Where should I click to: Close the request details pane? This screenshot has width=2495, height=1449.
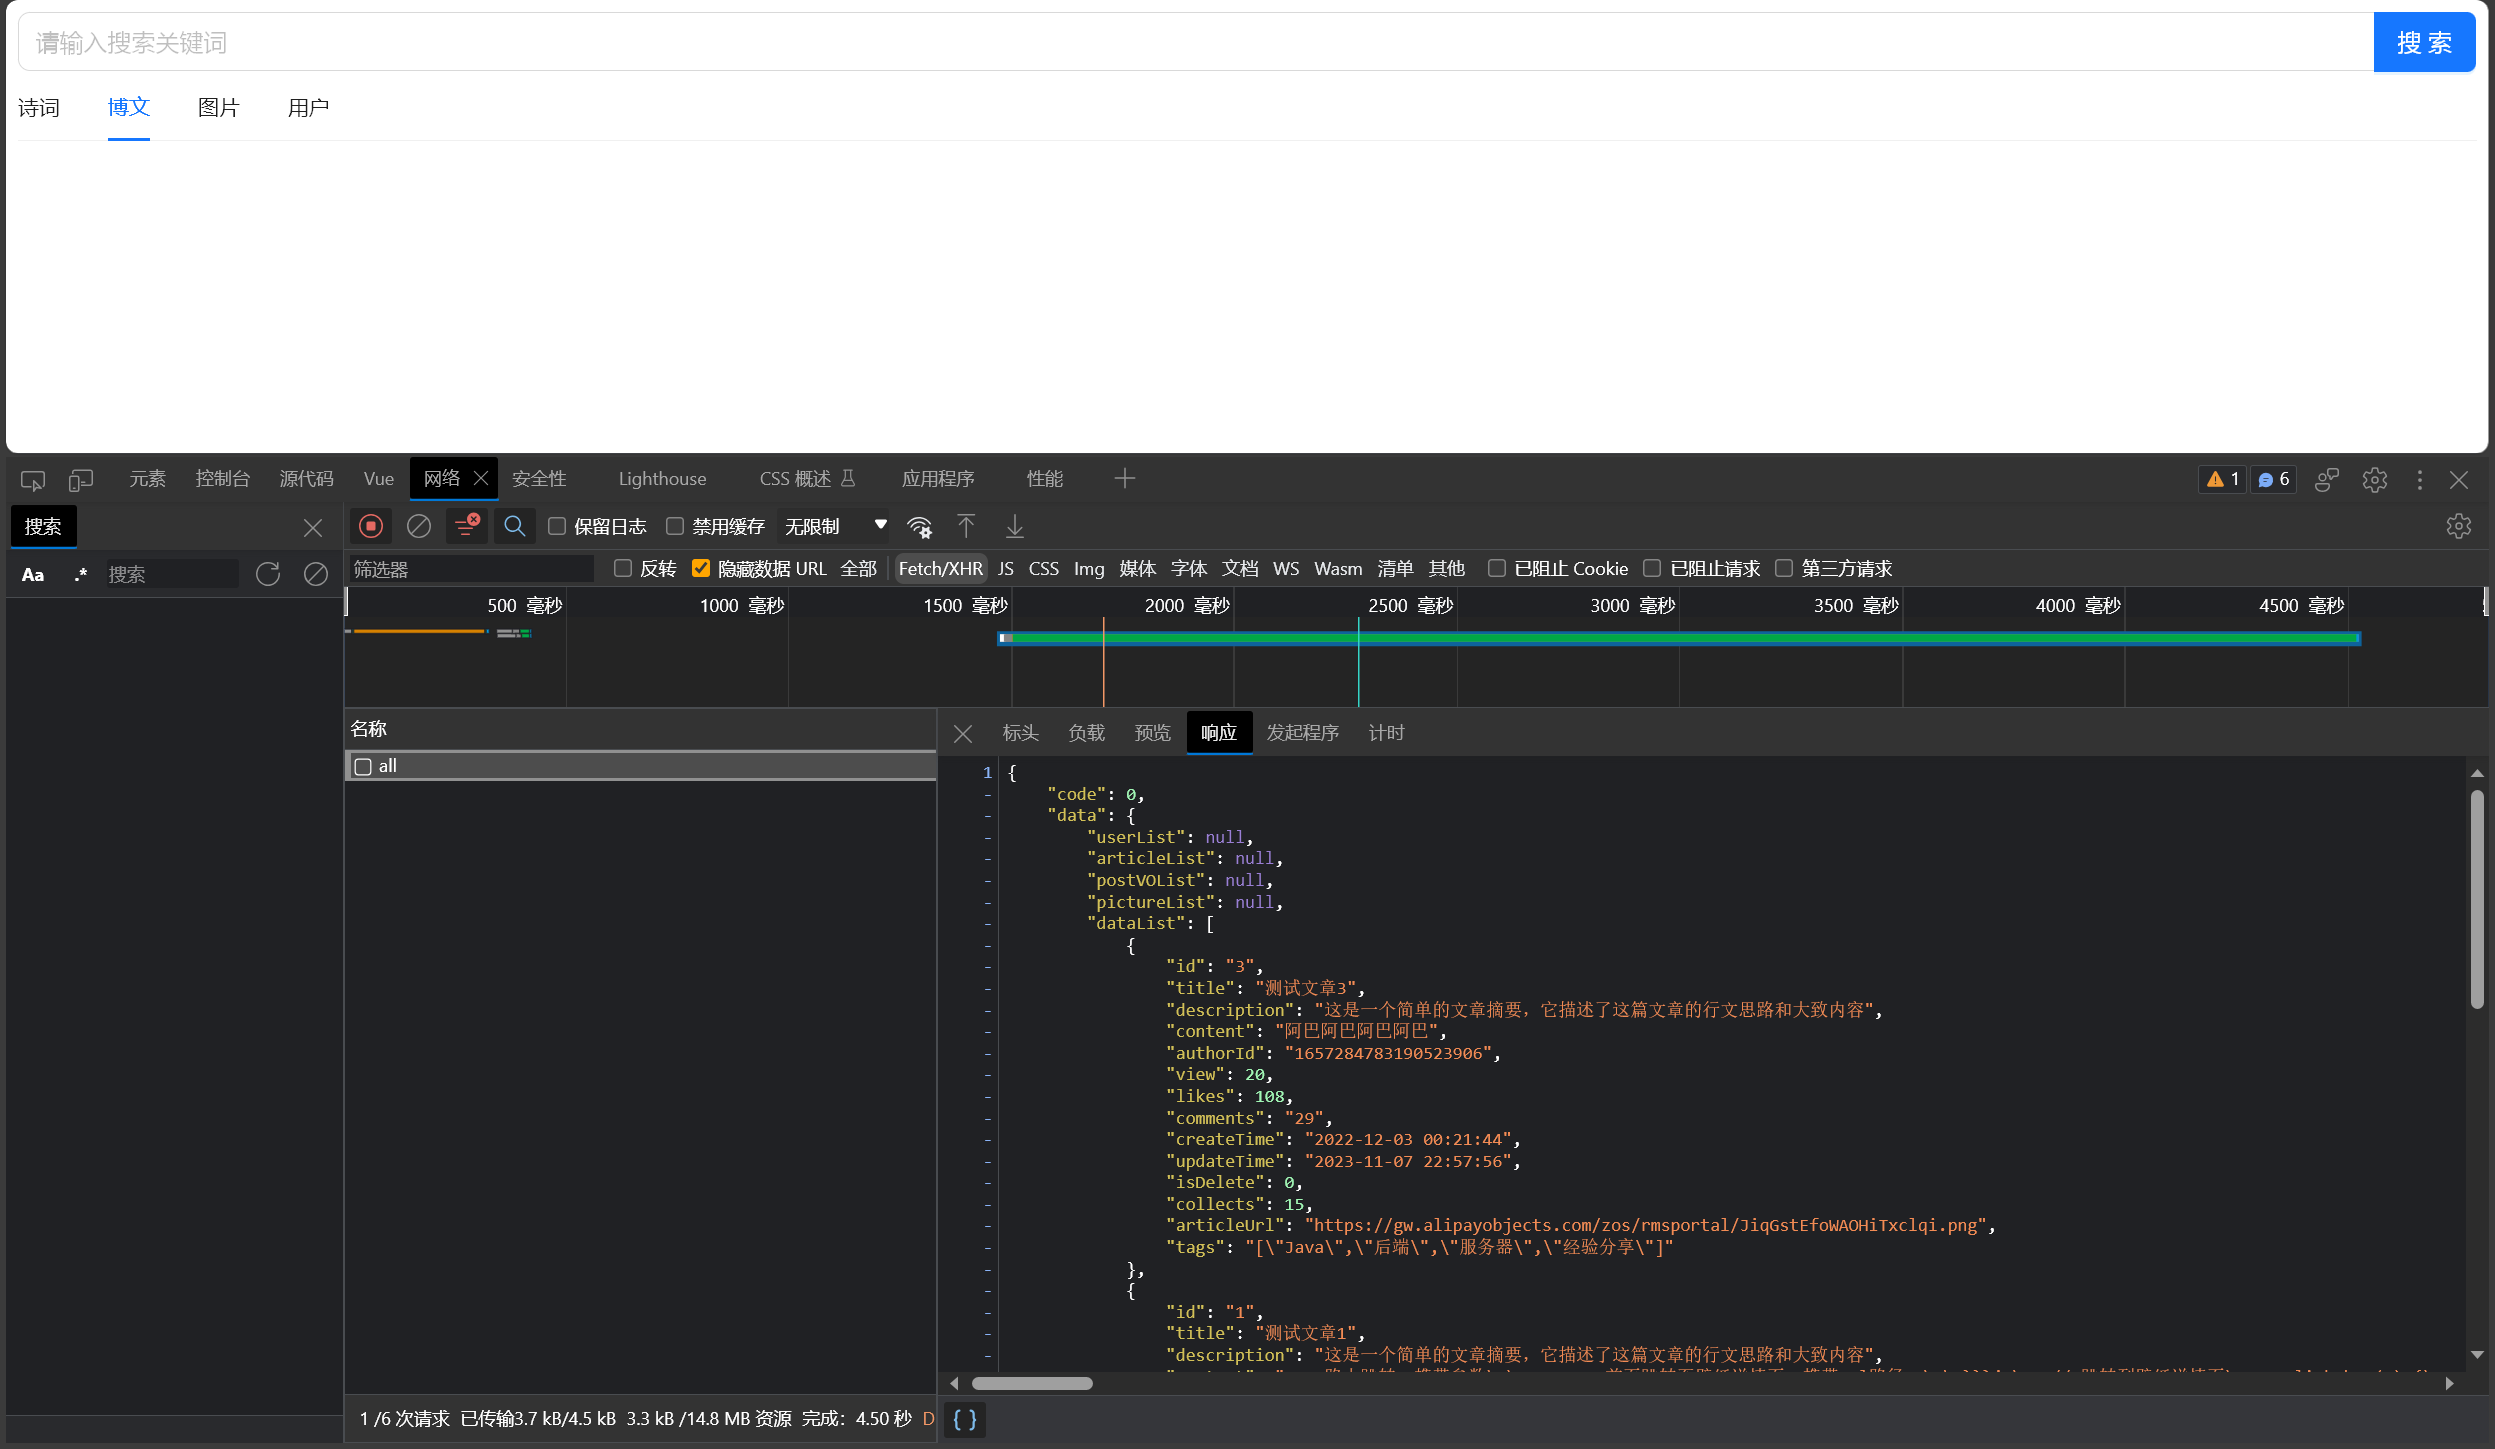tap(963, 734)
